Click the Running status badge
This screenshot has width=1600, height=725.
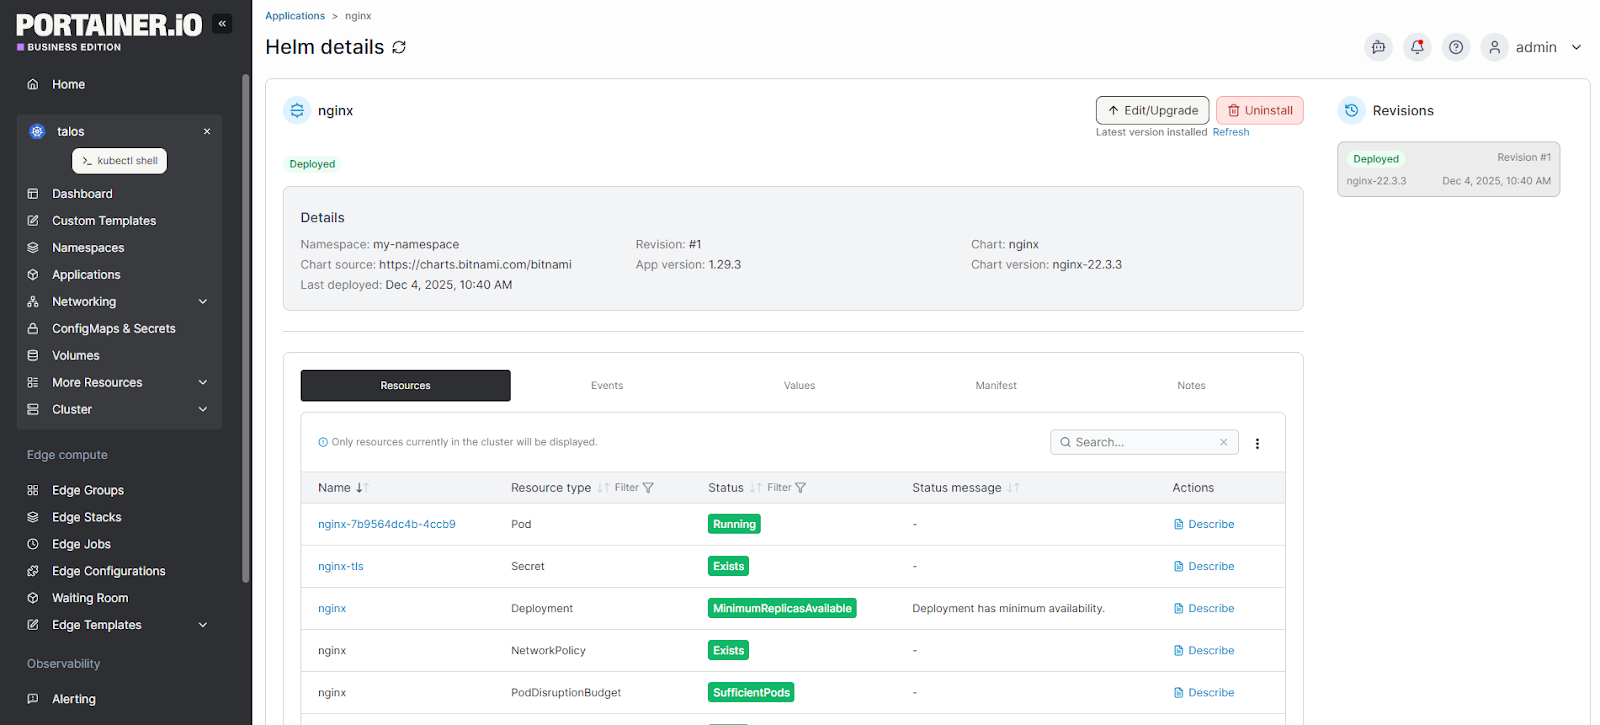(734, 524)
